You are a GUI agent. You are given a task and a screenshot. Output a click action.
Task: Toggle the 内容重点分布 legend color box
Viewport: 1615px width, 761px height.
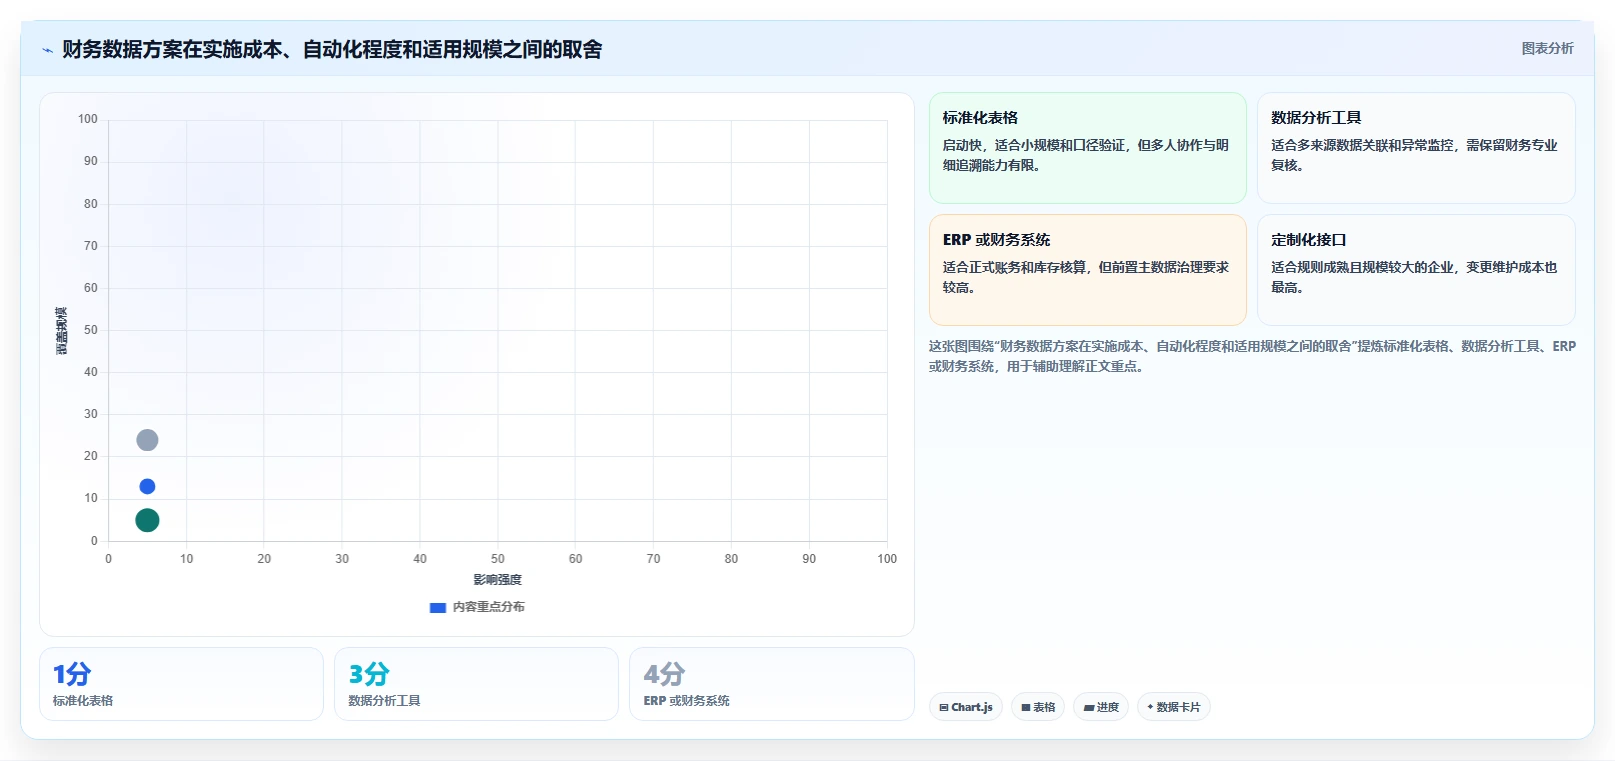coord(437,607)
